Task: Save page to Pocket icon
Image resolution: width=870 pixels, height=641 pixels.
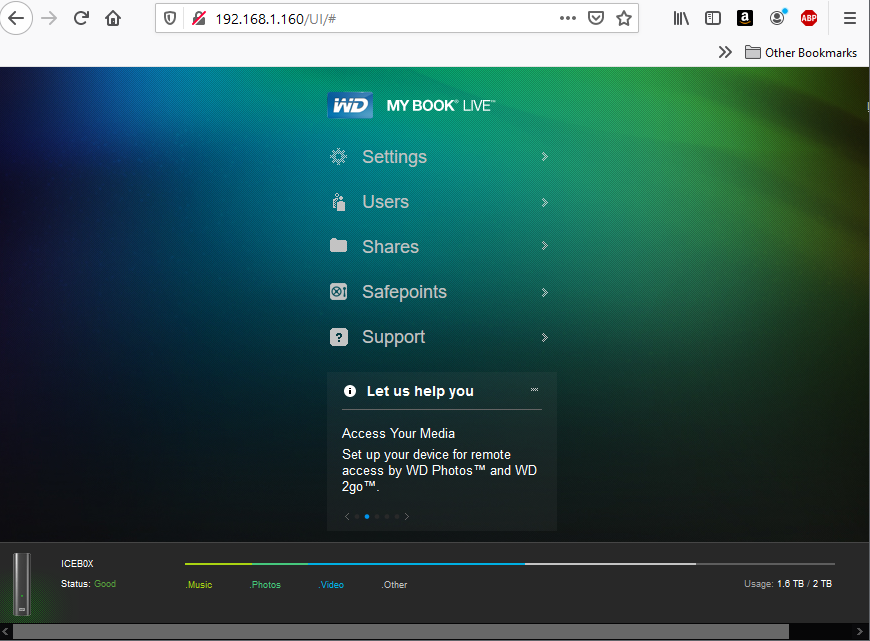Action: (x=596, y=18)
